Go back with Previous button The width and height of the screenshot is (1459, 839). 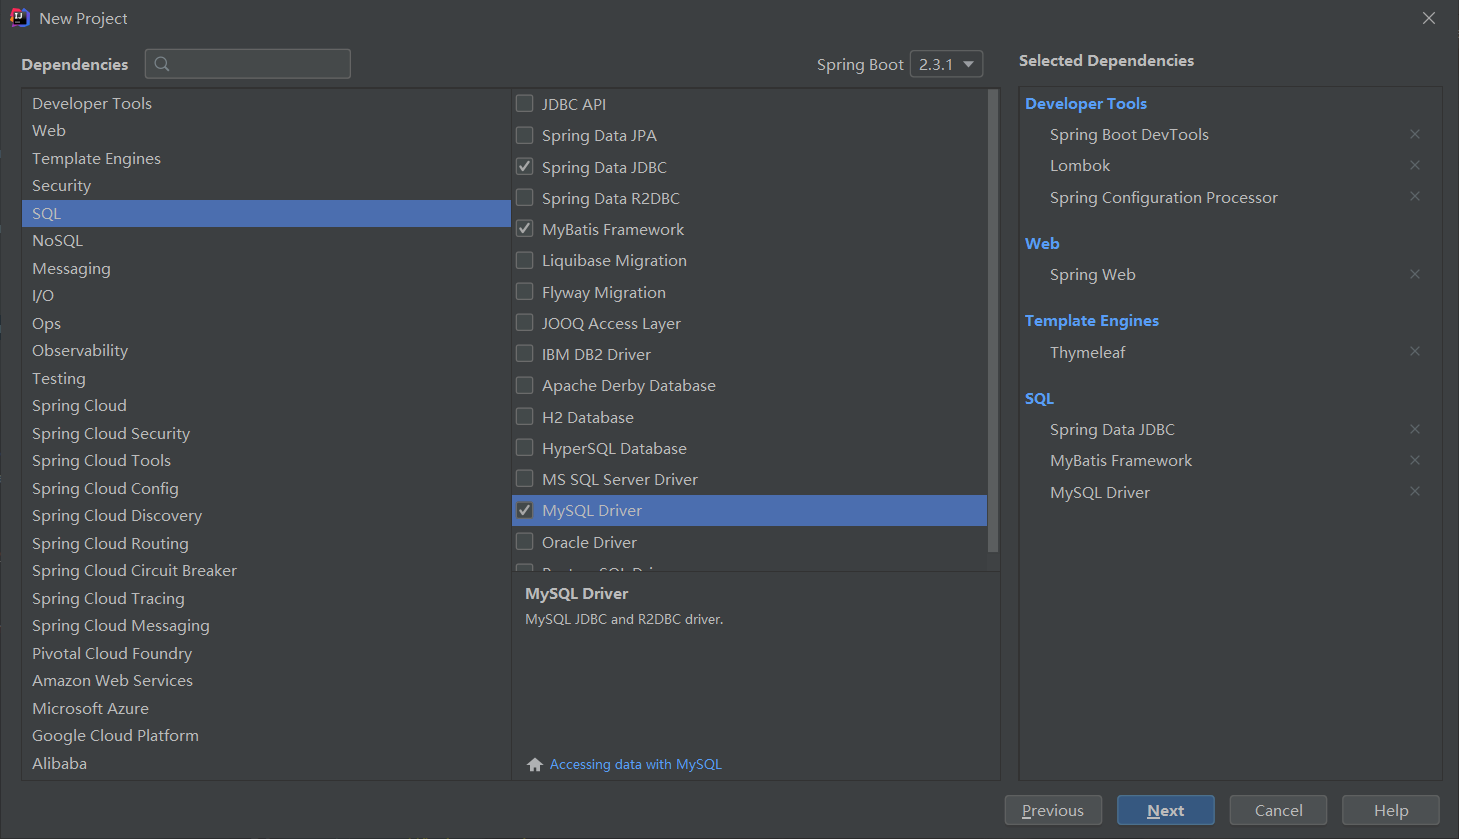point(1053,810)
